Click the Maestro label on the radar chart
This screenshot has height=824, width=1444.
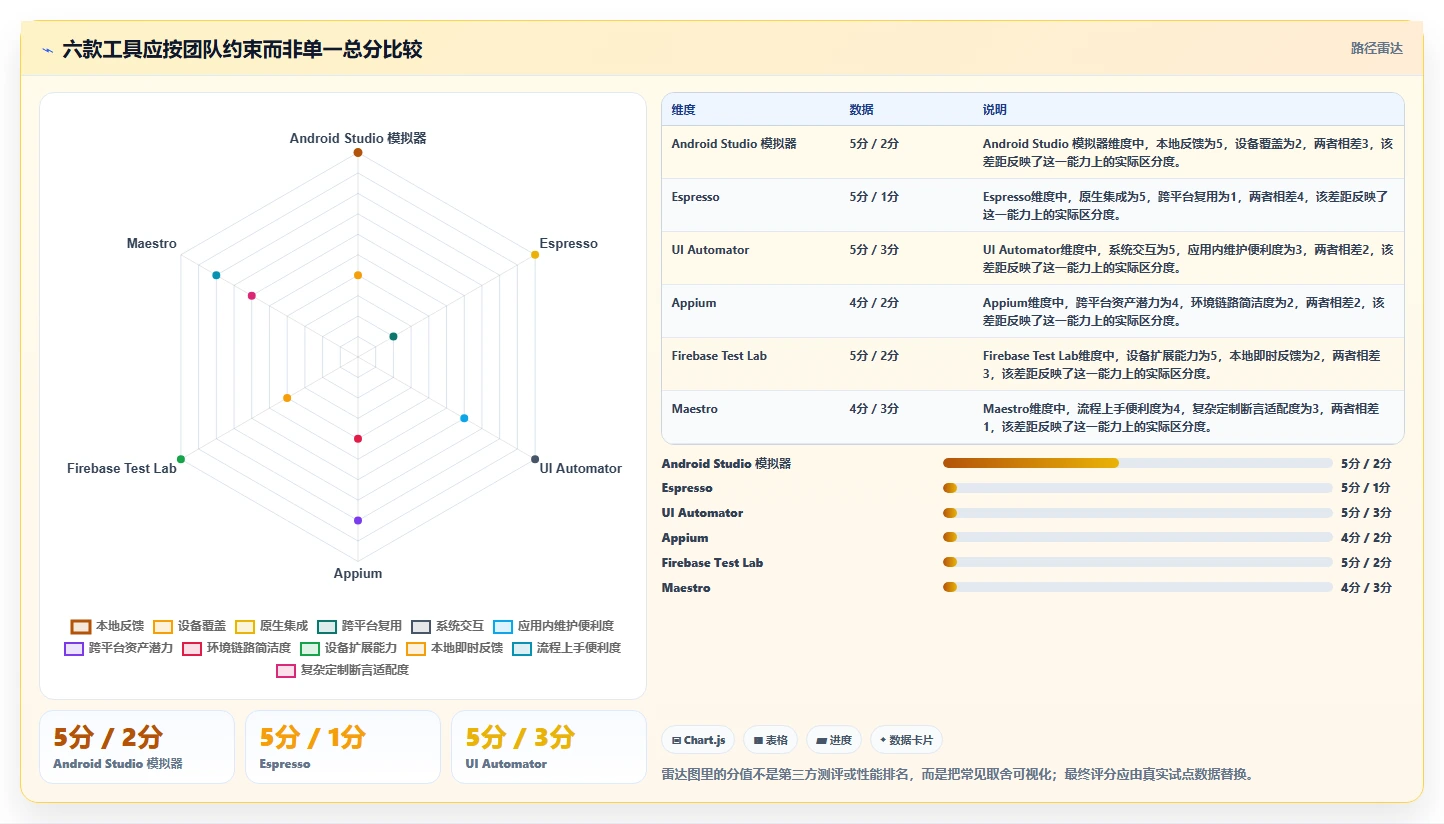pyautogui.click(x=152, y=244)
